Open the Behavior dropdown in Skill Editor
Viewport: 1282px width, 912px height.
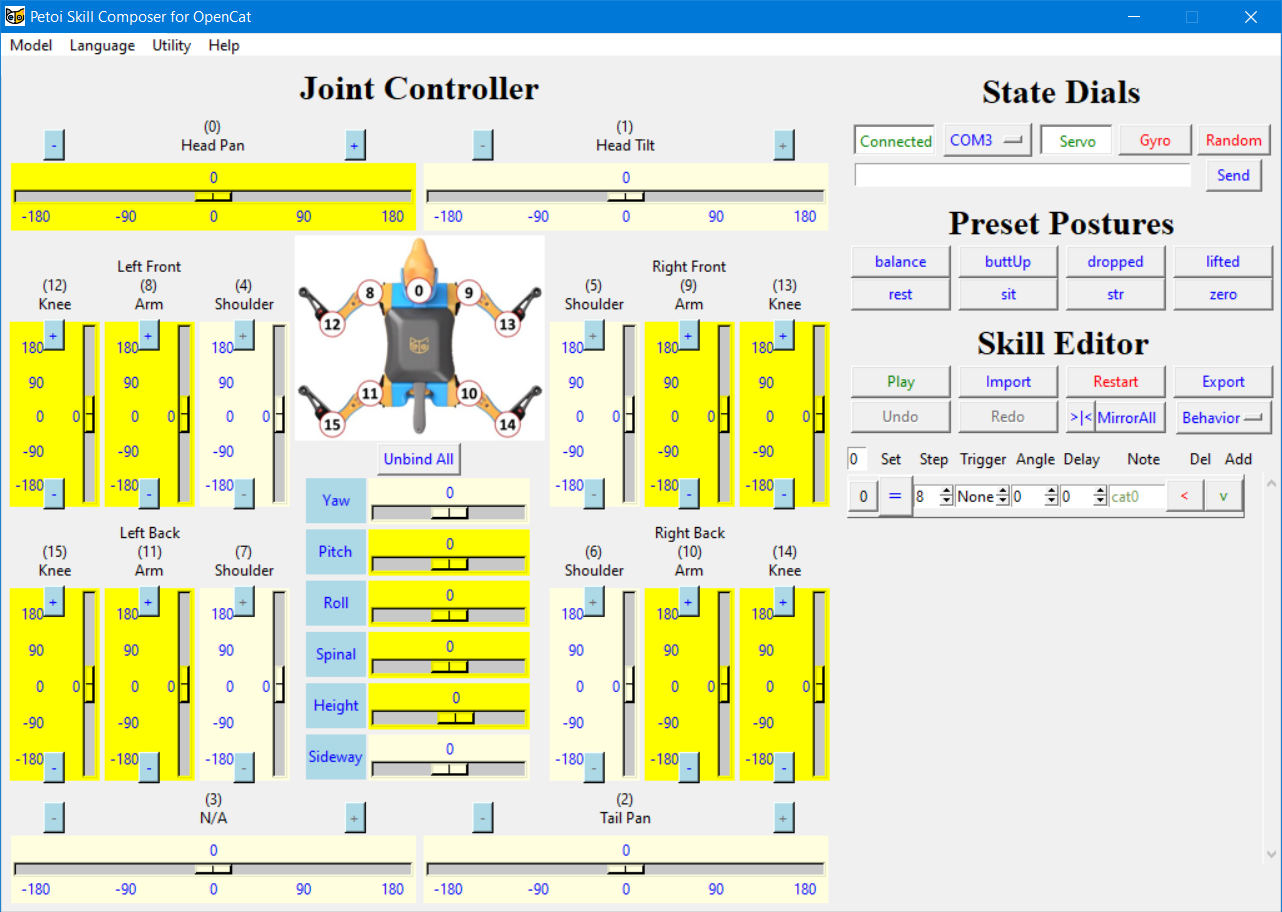pos(1223,417)
